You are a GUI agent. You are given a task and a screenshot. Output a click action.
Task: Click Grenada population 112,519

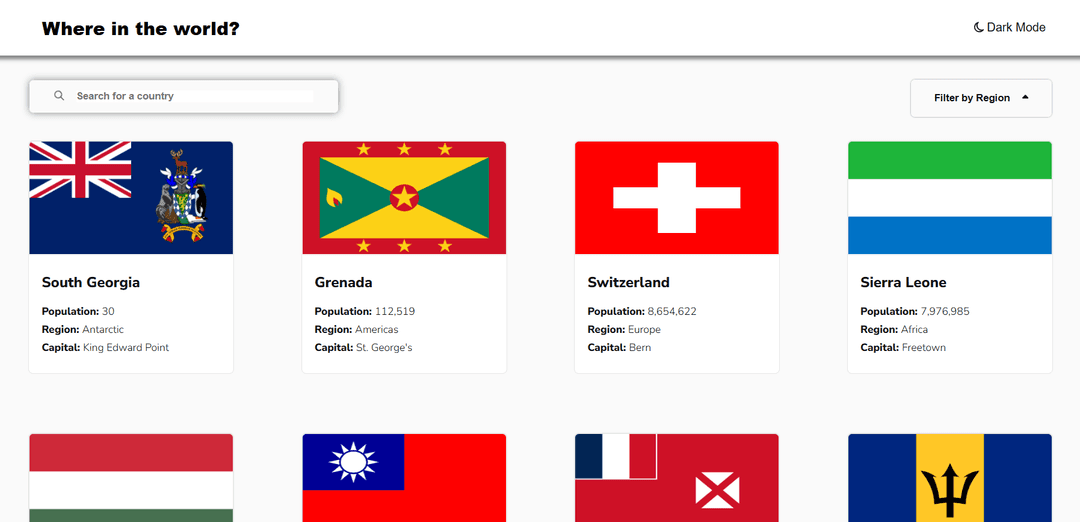(395, 311)
